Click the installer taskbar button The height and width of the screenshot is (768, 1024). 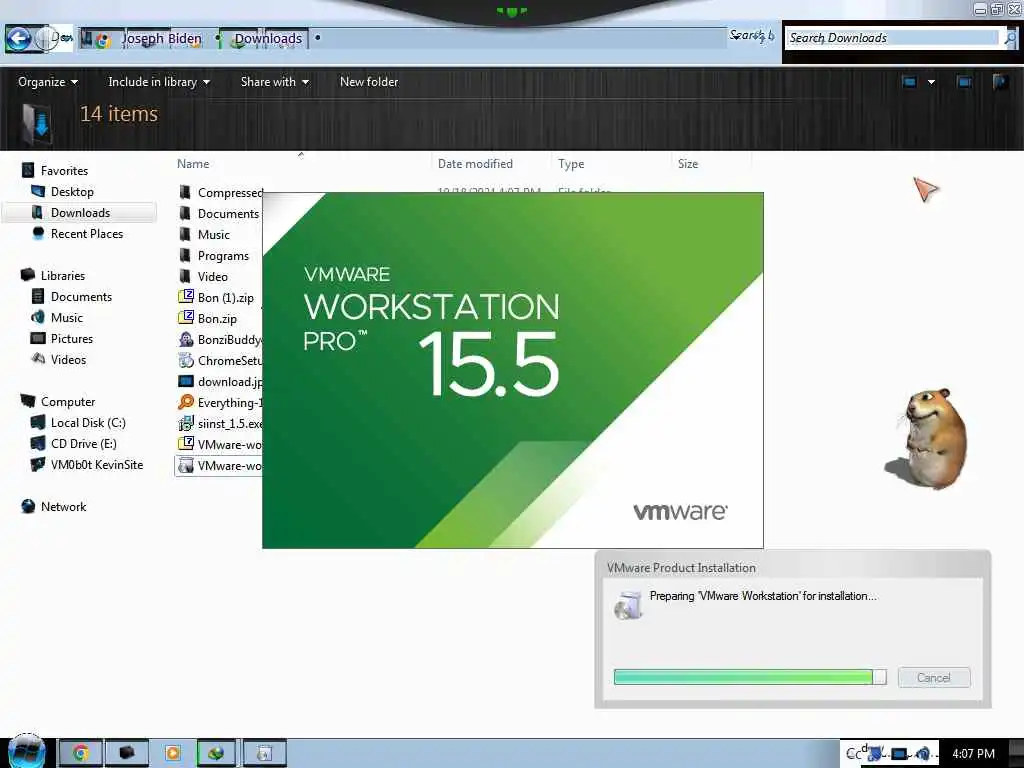264,753
